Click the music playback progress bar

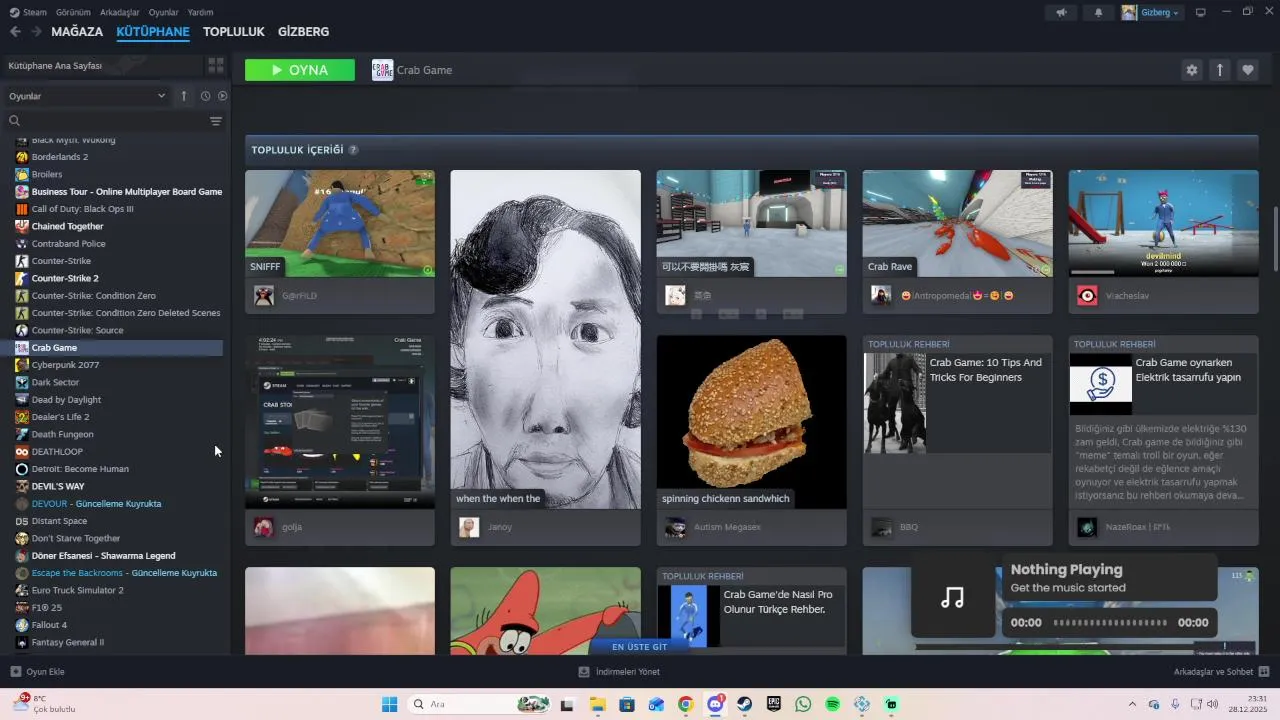[1111, 622]
